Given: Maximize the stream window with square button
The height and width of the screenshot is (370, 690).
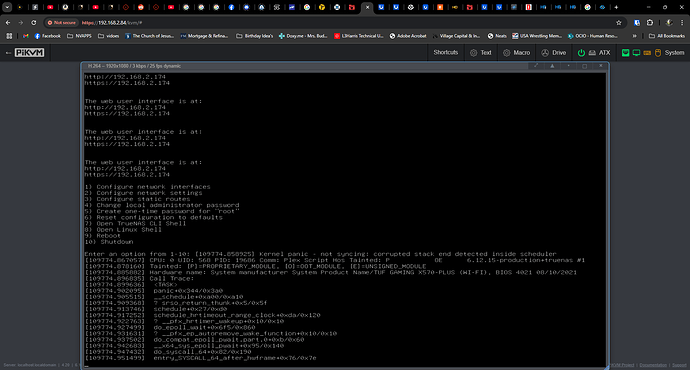Looking at the screenshot, I should coord(584,66).
